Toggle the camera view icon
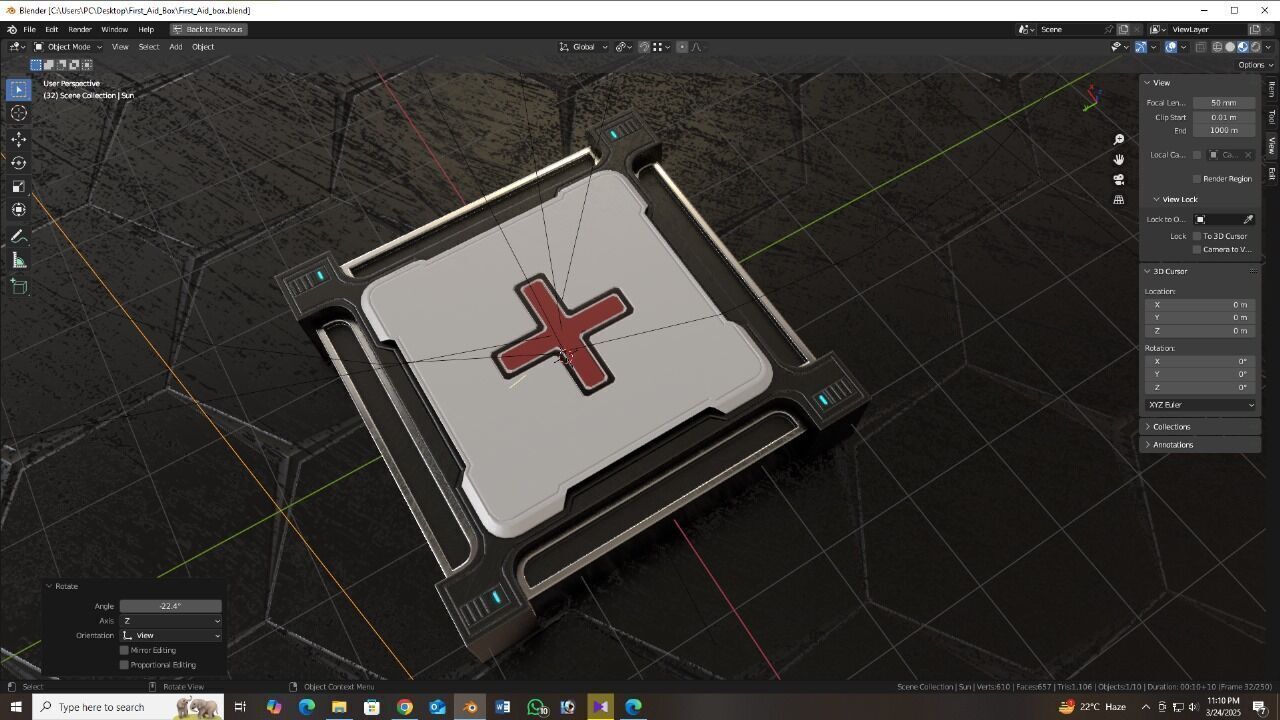This screenshot has height=720, width=1280. point(1119,180)
